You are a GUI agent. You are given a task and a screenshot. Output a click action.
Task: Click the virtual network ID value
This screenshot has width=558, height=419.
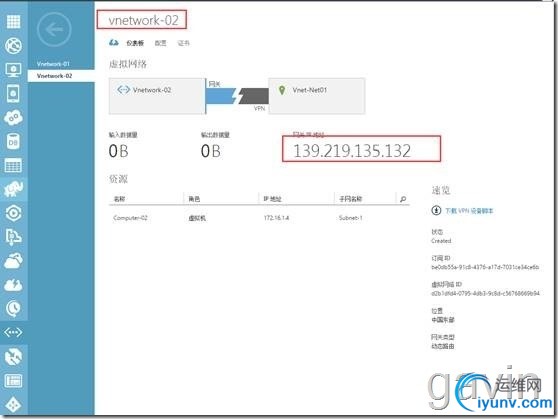click(x=485, y=294)
